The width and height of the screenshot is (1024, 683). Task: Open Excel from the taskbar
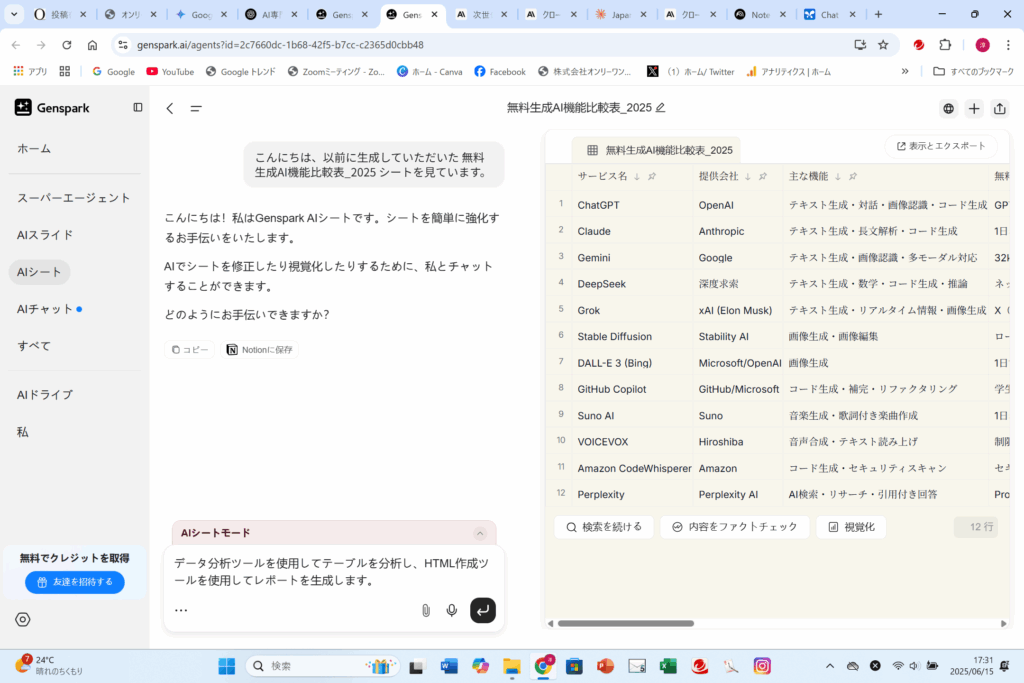click(667, 666)
